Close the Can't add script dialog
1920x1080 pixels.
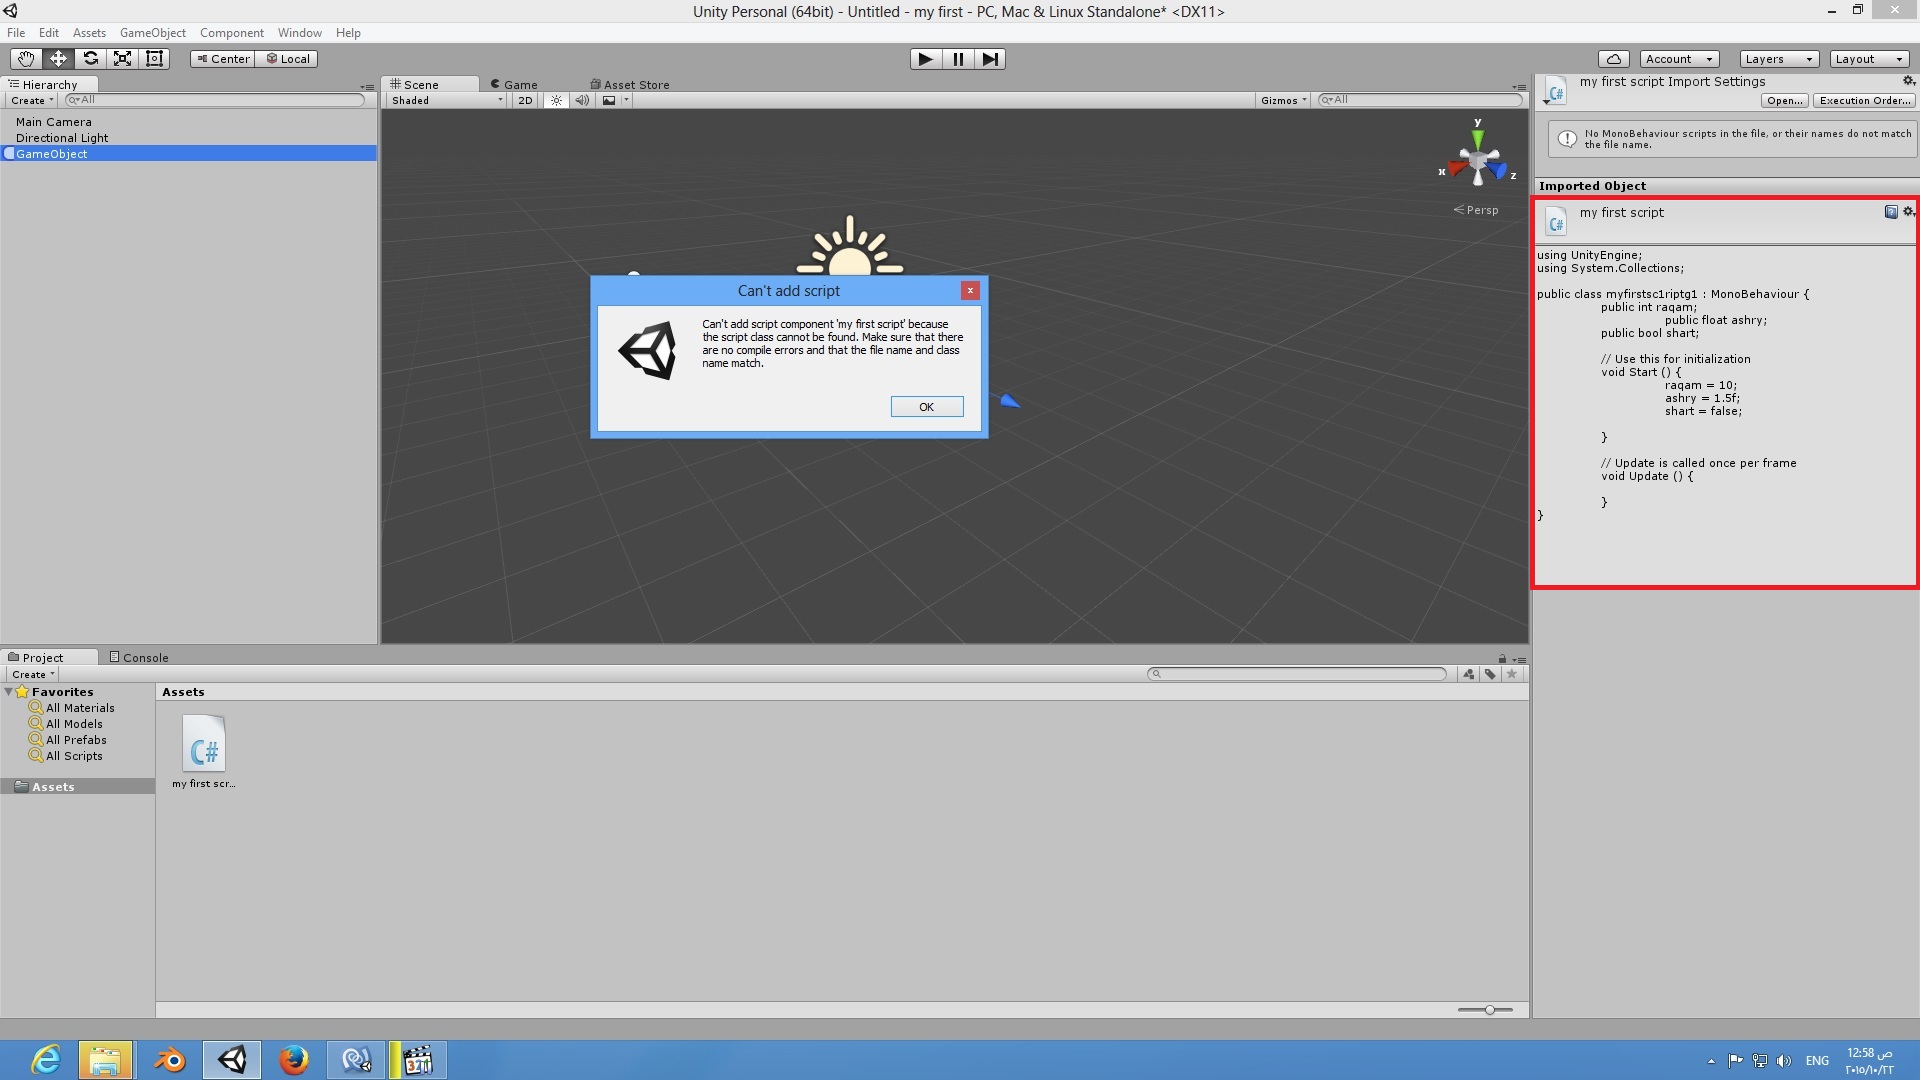click(970, 291)
